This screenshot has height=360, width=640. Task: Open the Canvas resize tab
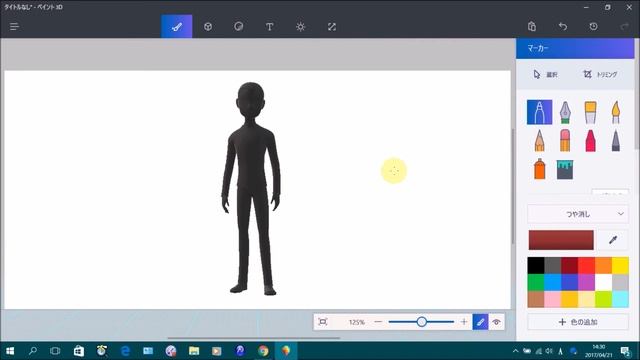pos(331,27)
